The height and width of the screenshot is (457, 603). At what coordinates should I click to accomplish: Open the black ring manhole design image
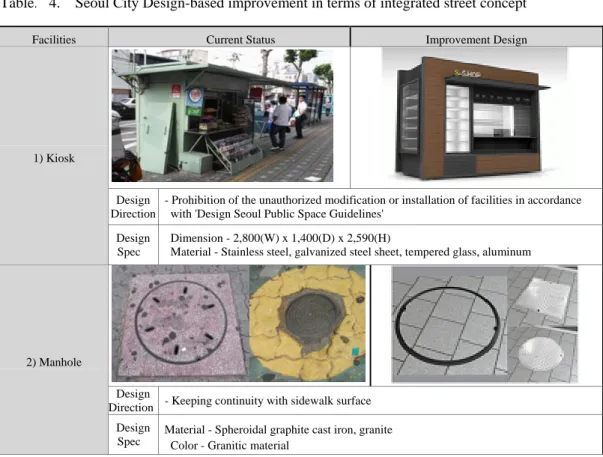(449, 325)
